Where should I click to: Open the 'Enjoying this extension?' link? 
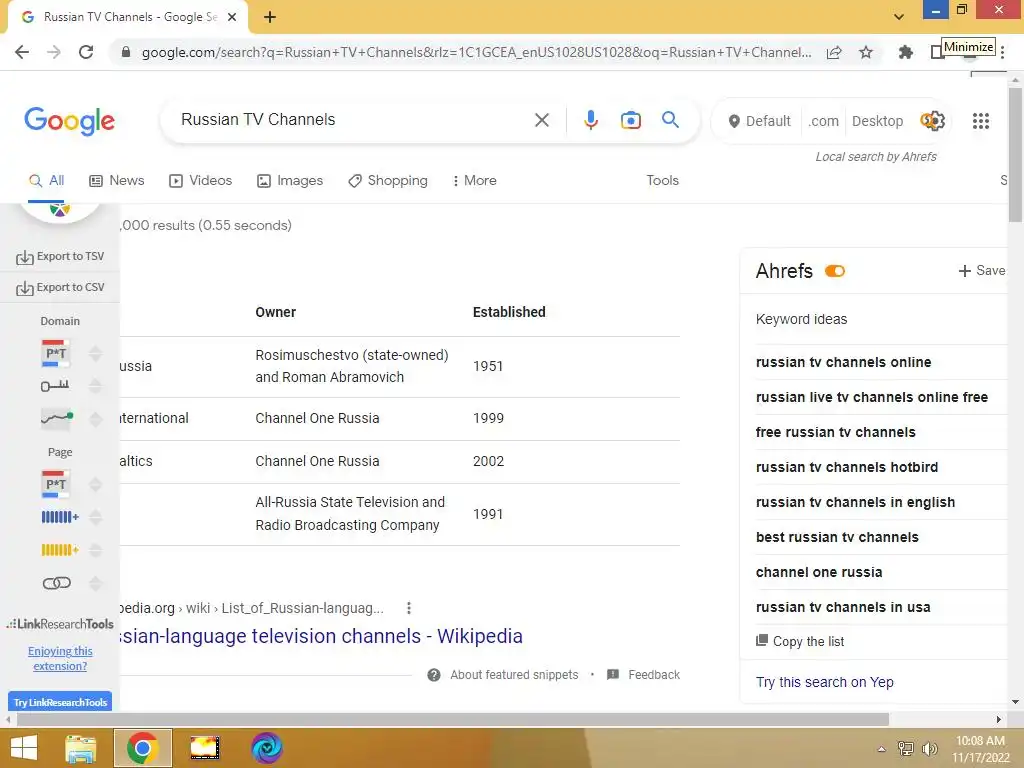click(60, 658)
